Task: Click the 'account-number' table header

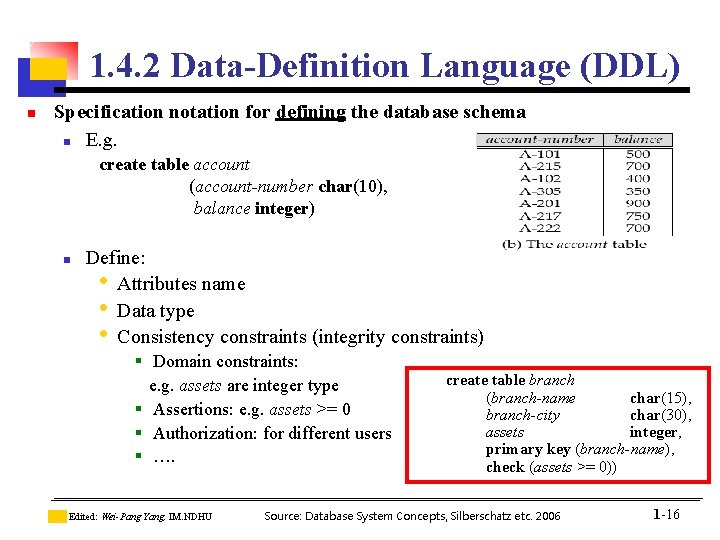Action: point(540,140)
